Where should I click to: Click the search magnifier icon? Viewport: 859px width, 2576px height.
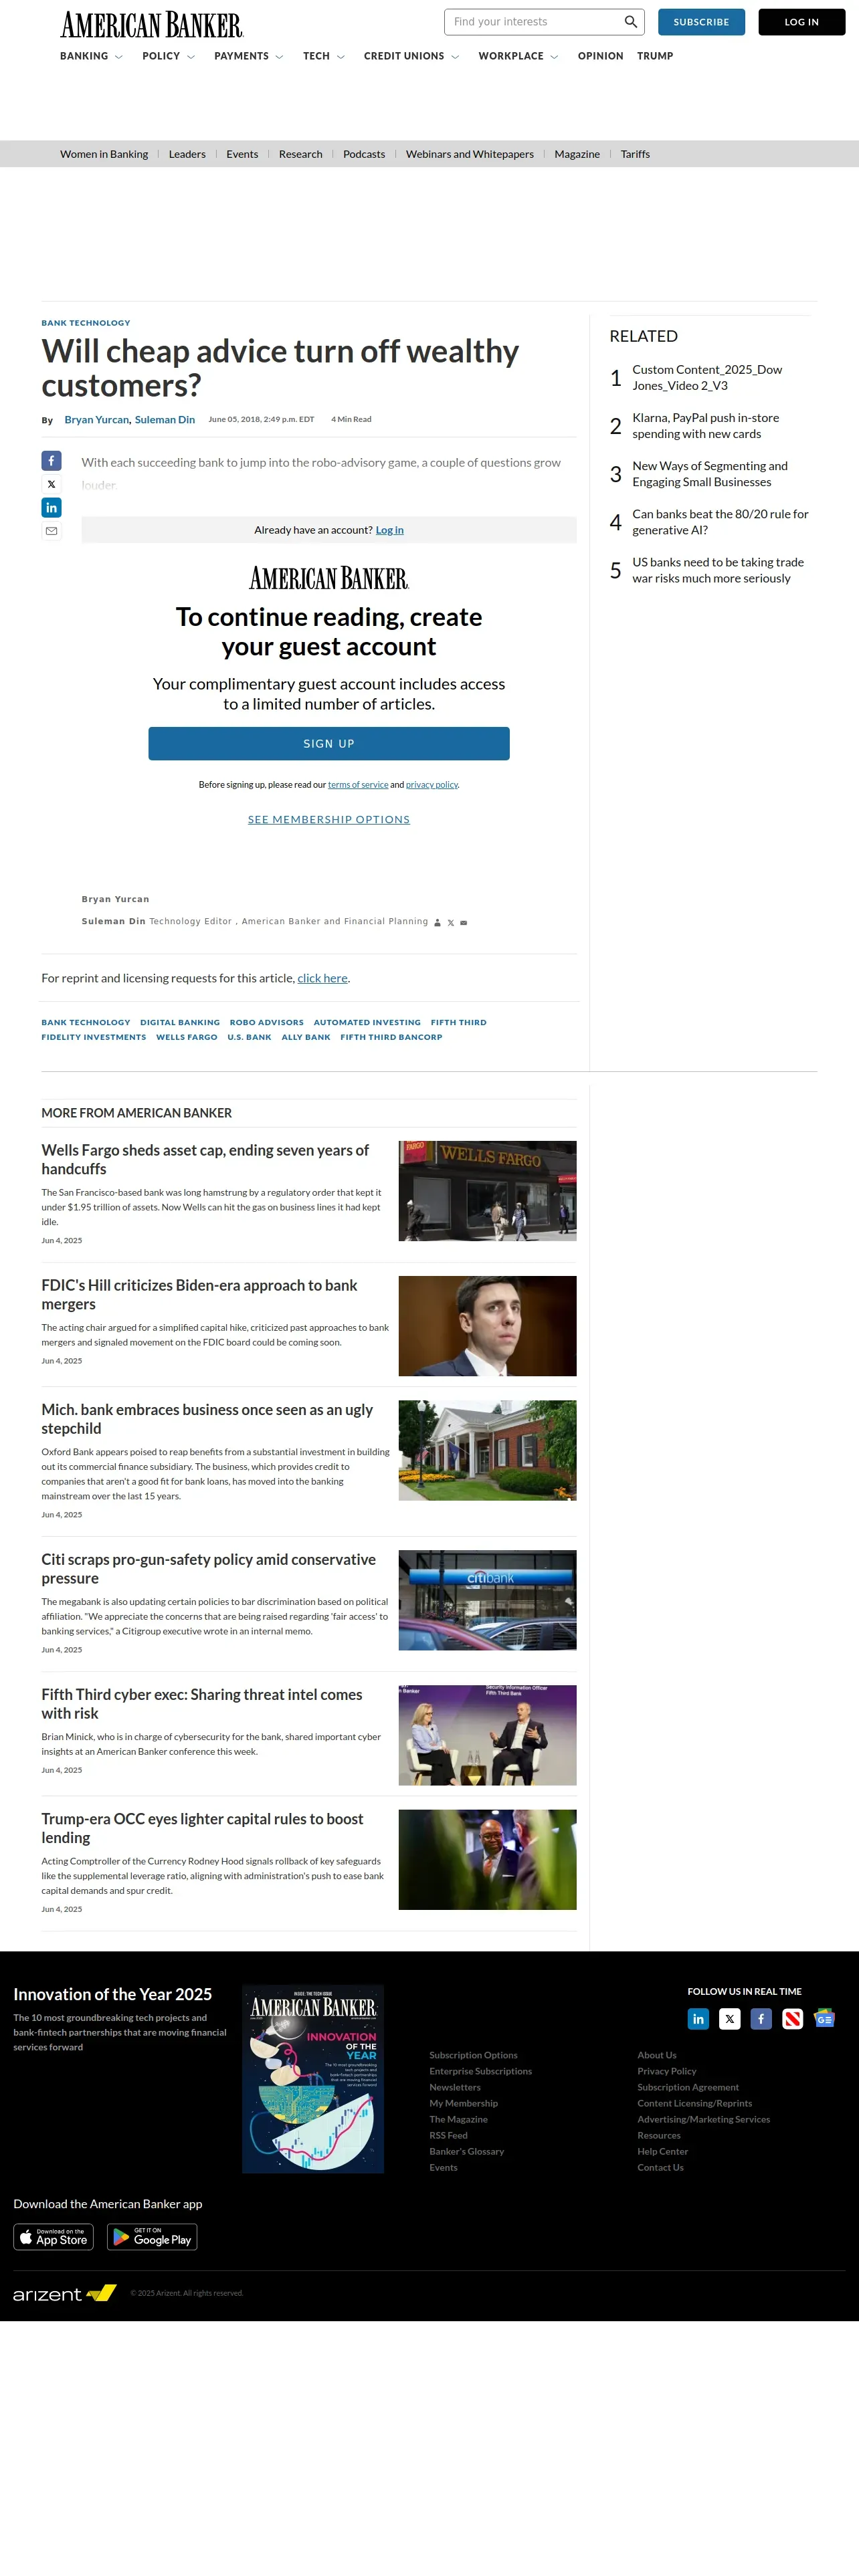click(630, 22)
